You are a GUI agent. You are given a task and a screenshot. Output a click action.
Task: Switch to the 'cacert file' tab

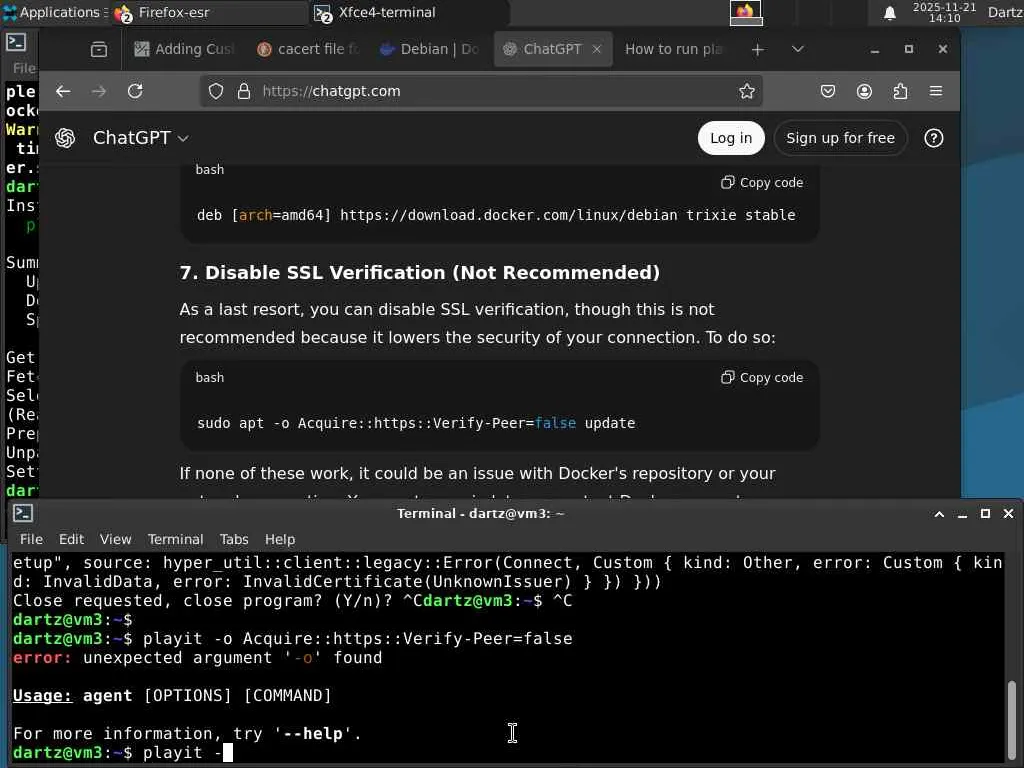pyautogui.click(x=308, y=49)
